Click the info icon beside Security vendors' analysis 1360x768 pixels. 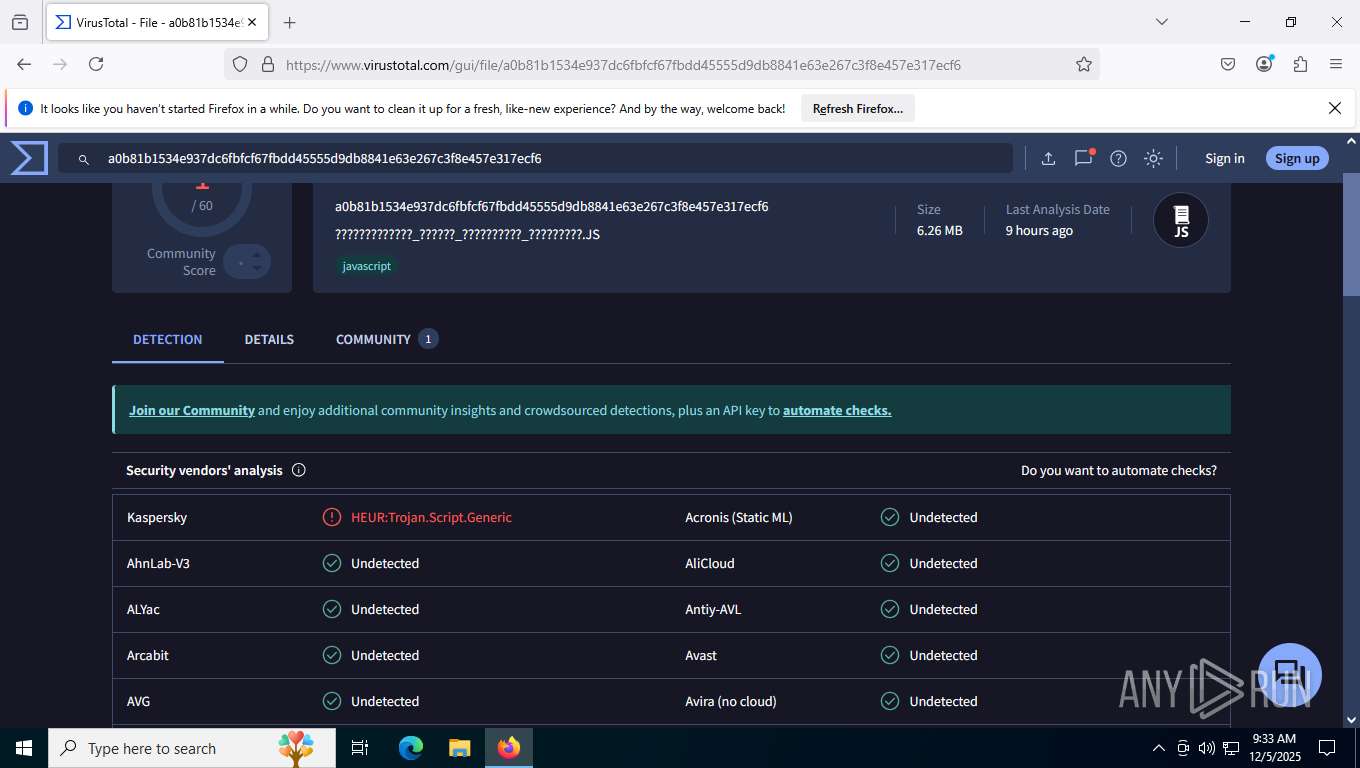tap(298, 470)
